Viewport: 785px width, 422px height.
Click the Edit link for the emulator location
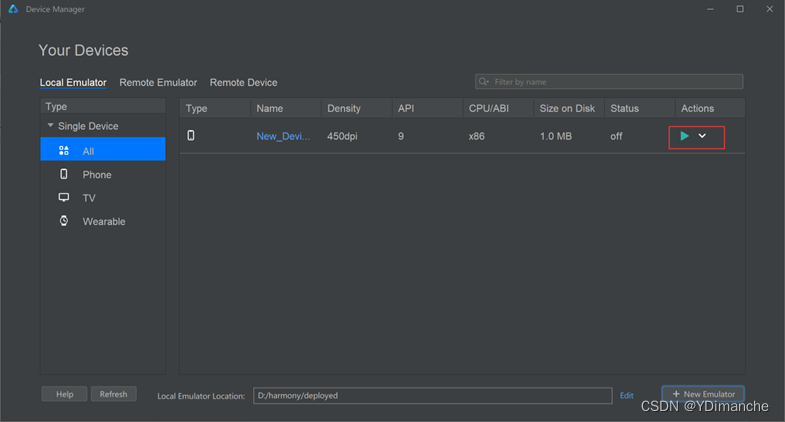626,395
